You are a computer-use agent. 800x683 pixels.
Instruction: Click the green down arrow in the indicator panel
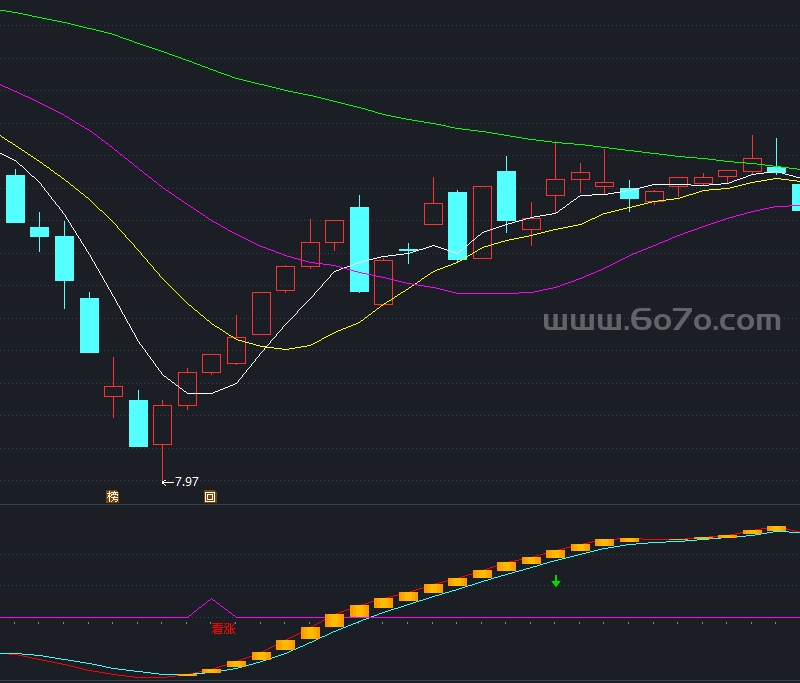556,581
